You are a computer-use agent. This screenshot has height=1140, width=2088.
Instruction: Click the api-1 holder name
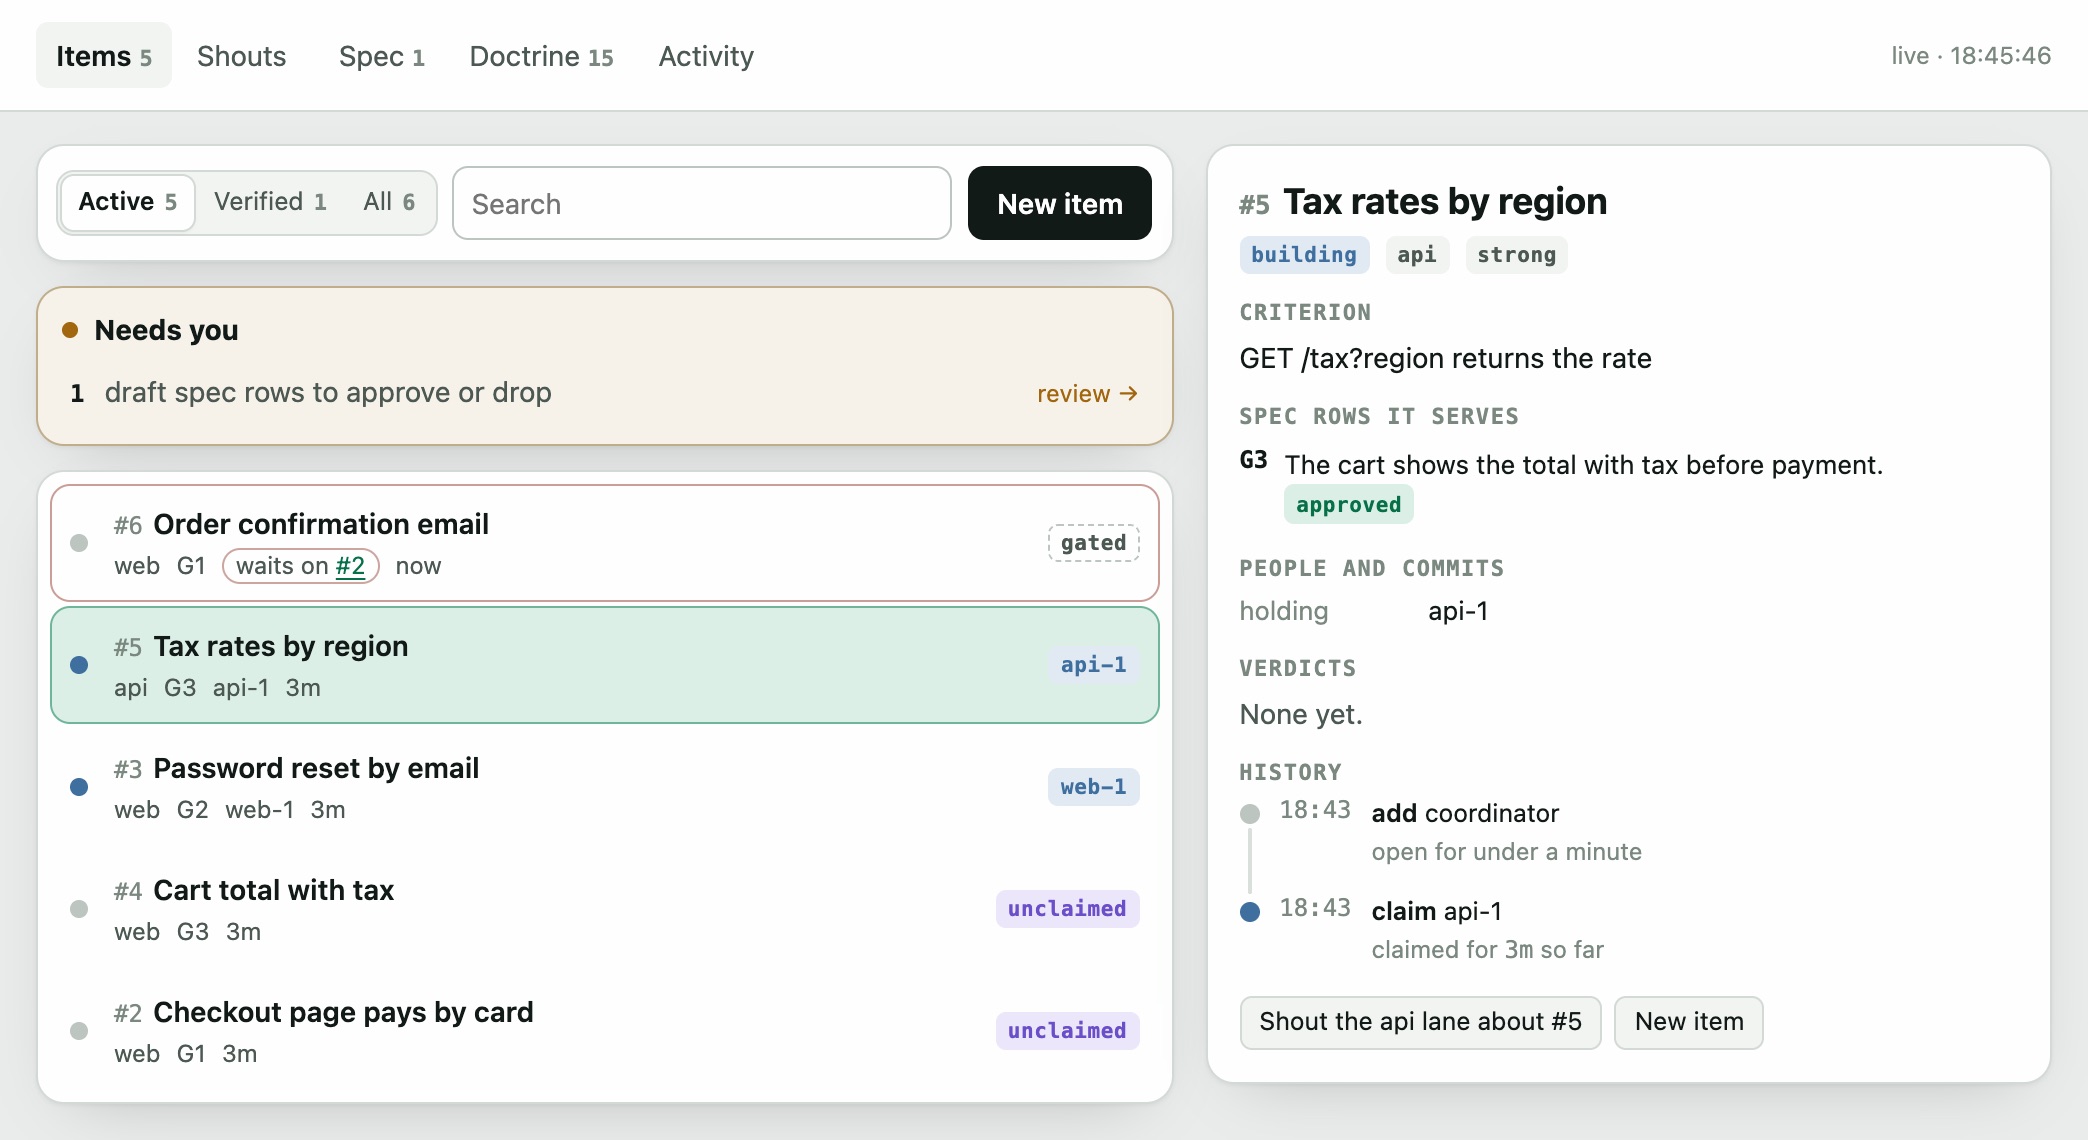(1458, 611)
